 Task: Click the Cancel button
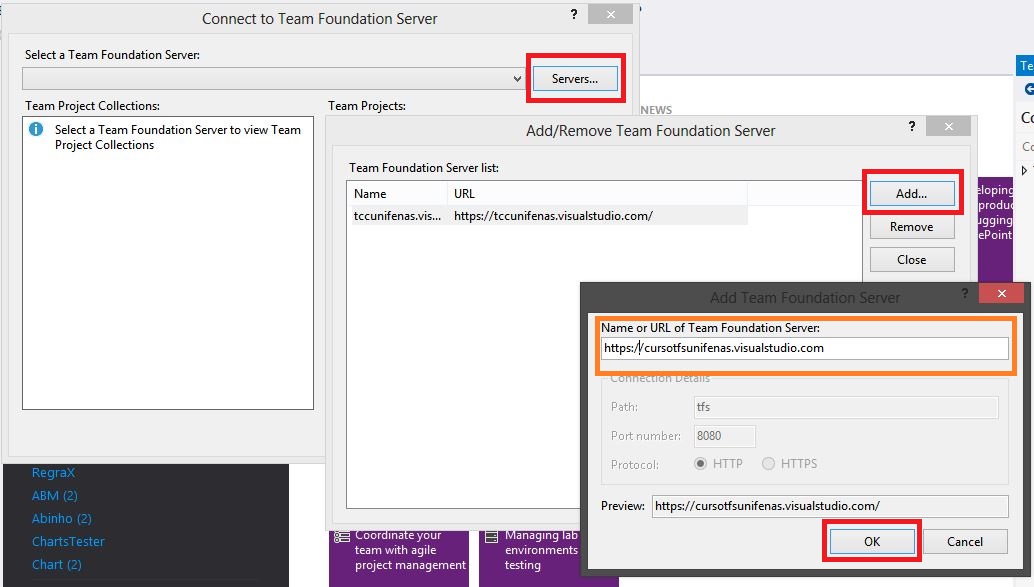(965, 541)
